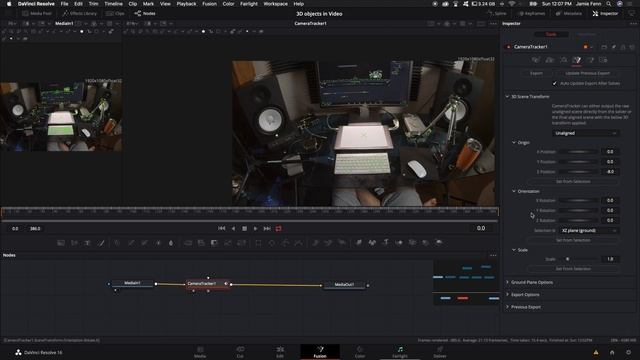The width and height of the screenshot is (640, 360).
Task: Click the play reverse button
Action: point(233,228)
